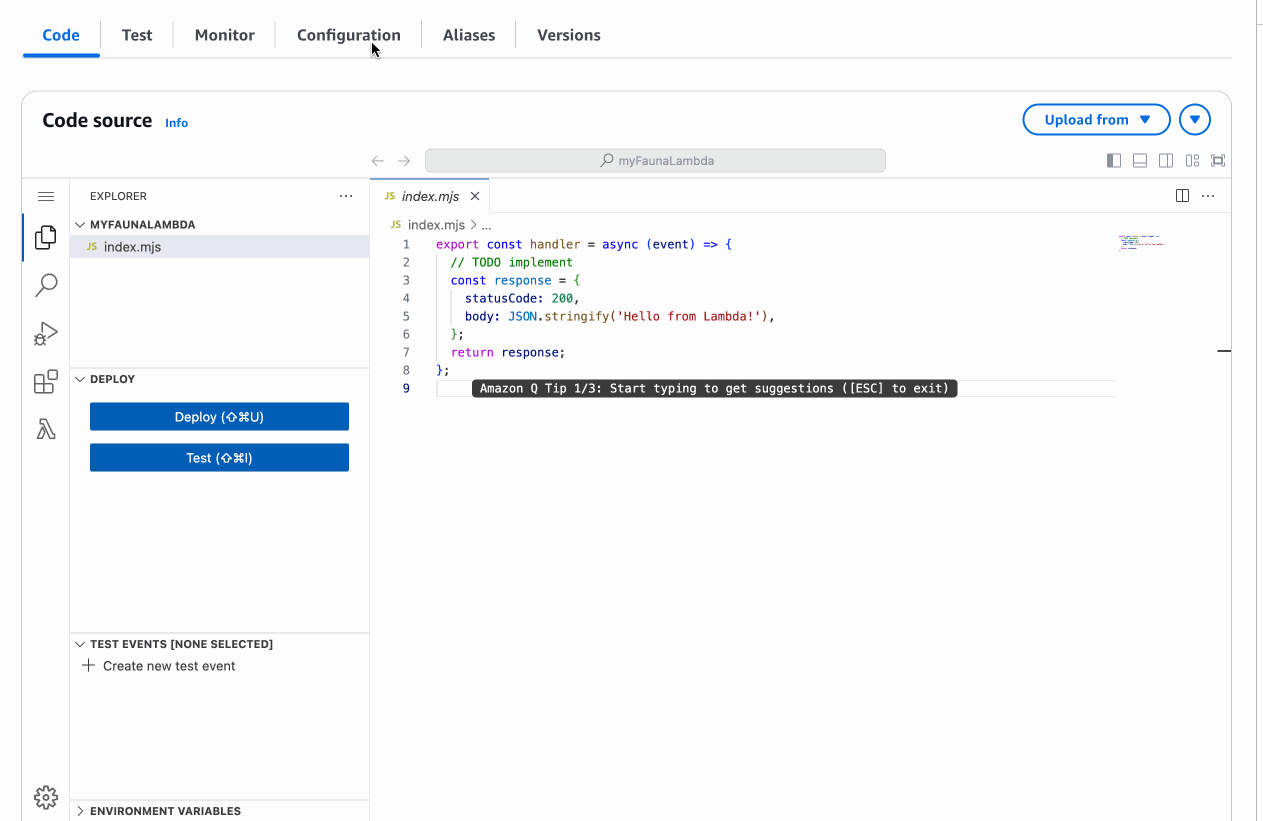This screenshot has height=821, width=1263.
Task: Close the index.mjs editor tab
Action: 475,197
